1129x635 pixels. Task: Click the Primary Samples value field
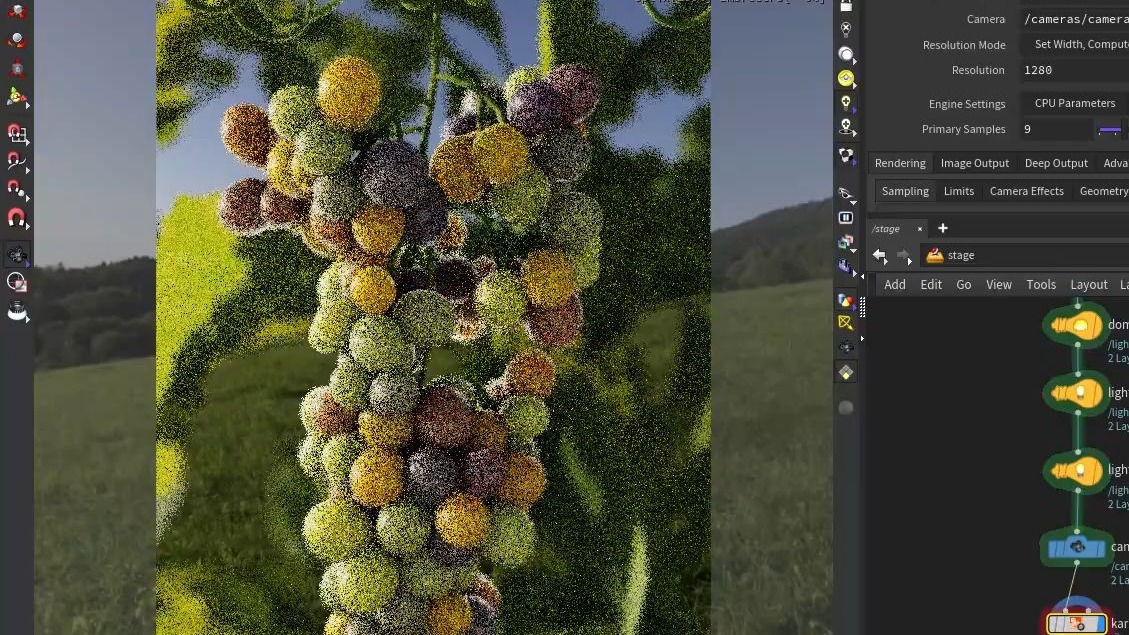coord(1056,129)
